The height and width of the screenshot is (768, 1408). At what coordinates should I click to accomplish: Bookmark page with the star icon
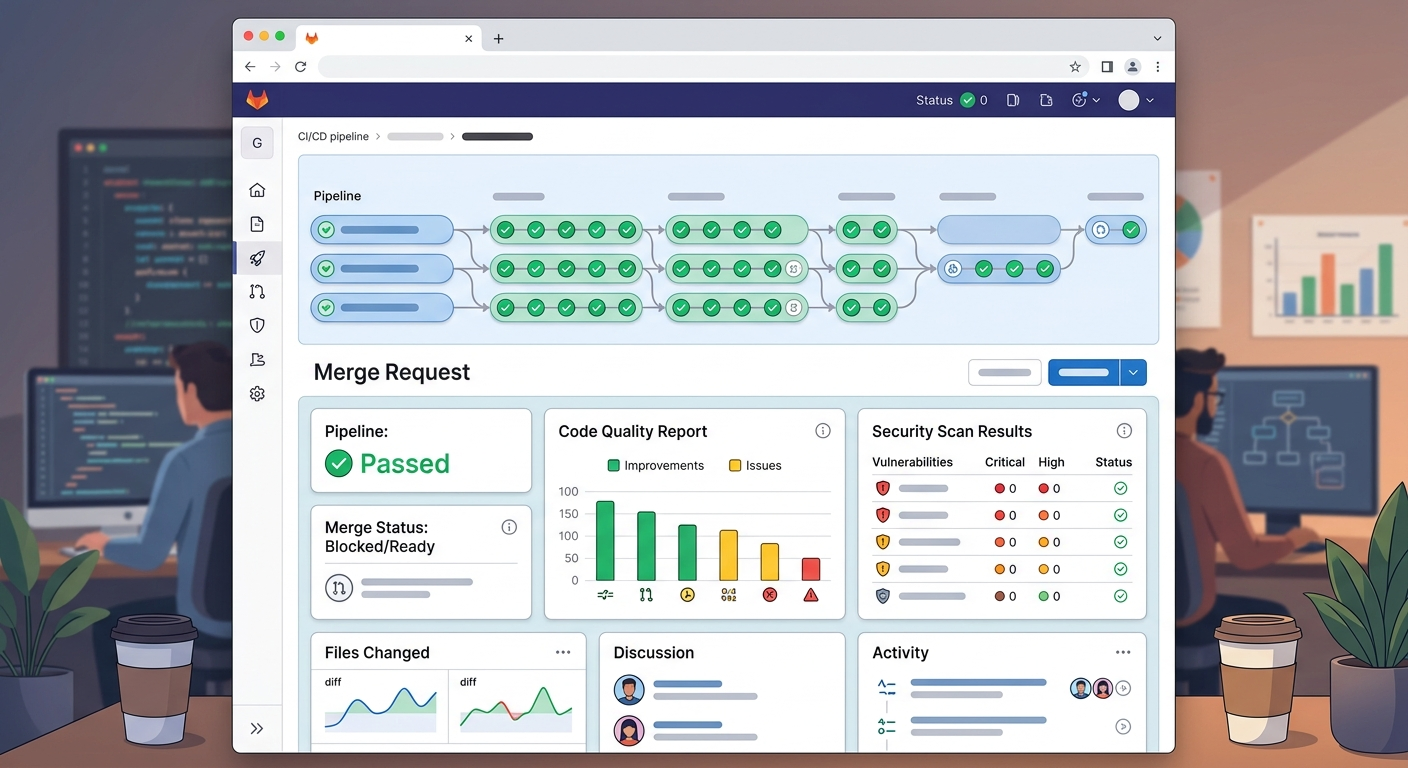click(x=1075, y=67)
